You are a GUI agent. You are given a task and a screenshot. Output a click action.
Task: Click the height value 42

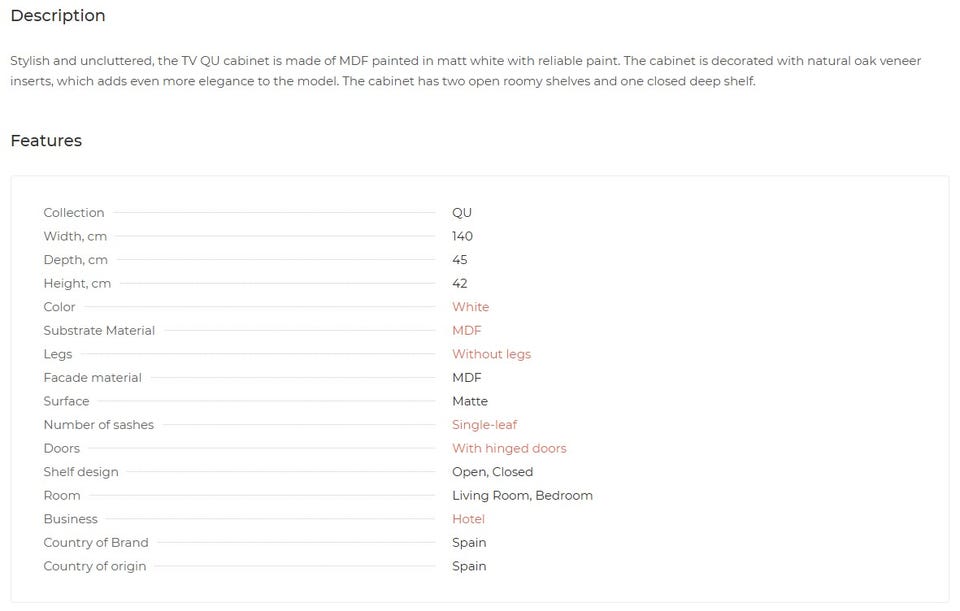[460, 284]
